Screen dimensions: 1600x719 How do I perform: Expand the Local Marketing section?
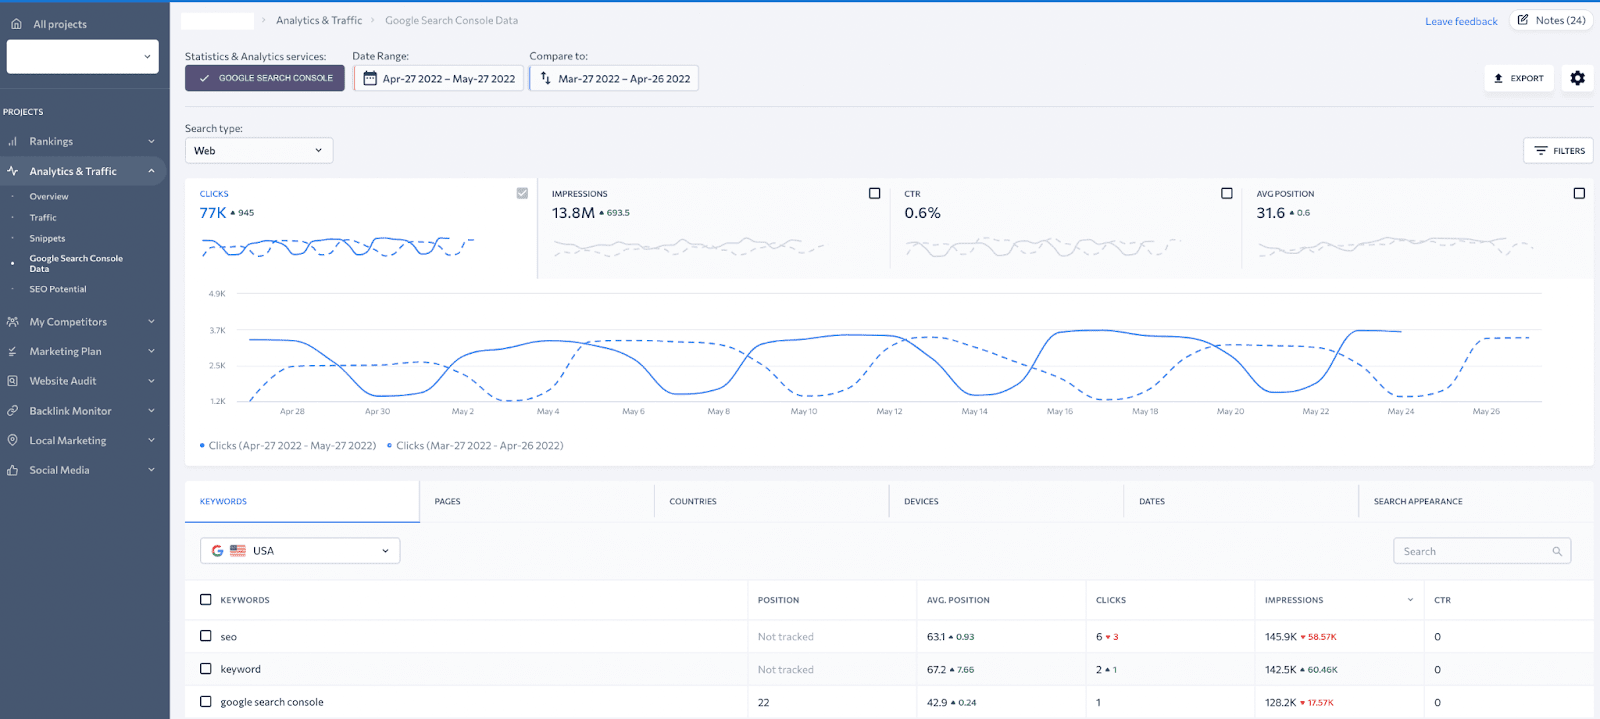click(151, 440)
